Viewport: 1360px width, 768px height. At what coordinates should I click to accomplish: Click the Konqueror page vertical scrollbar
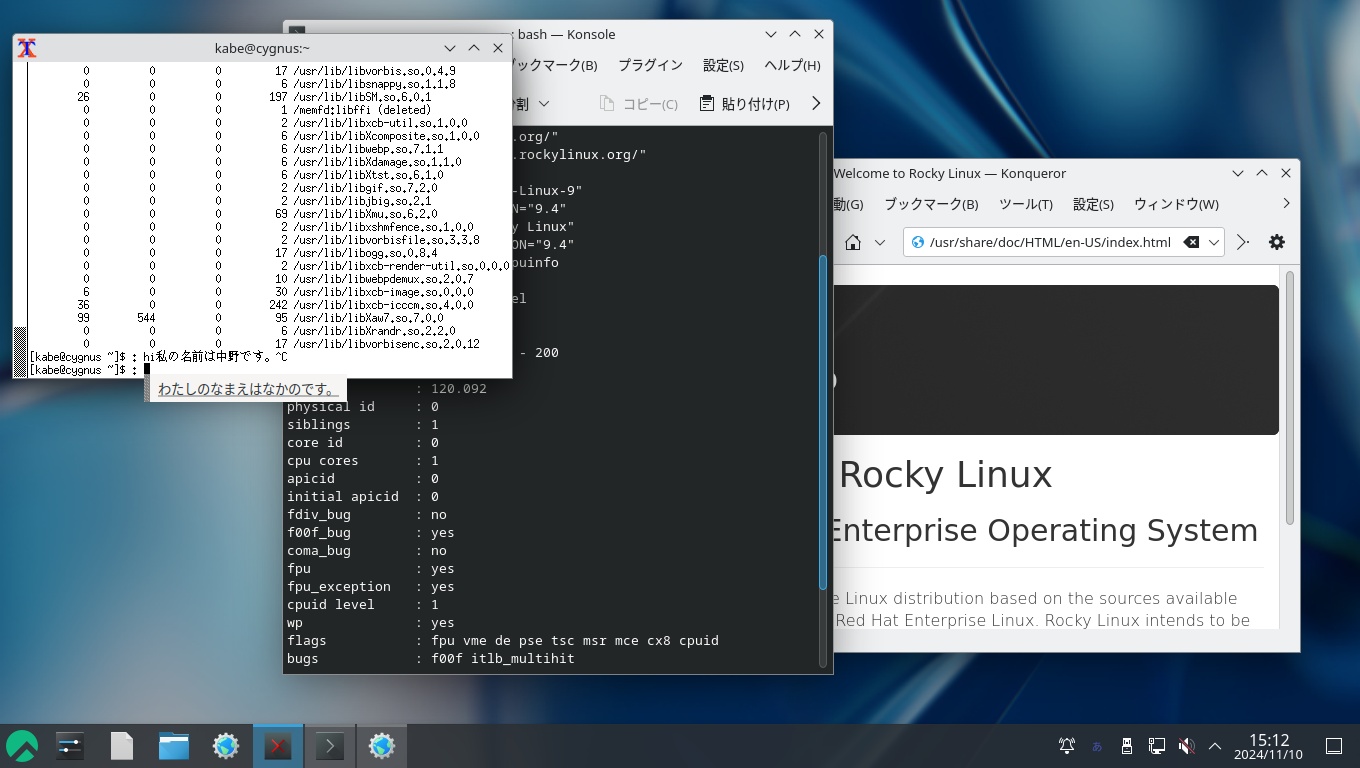click(1290, 397)
